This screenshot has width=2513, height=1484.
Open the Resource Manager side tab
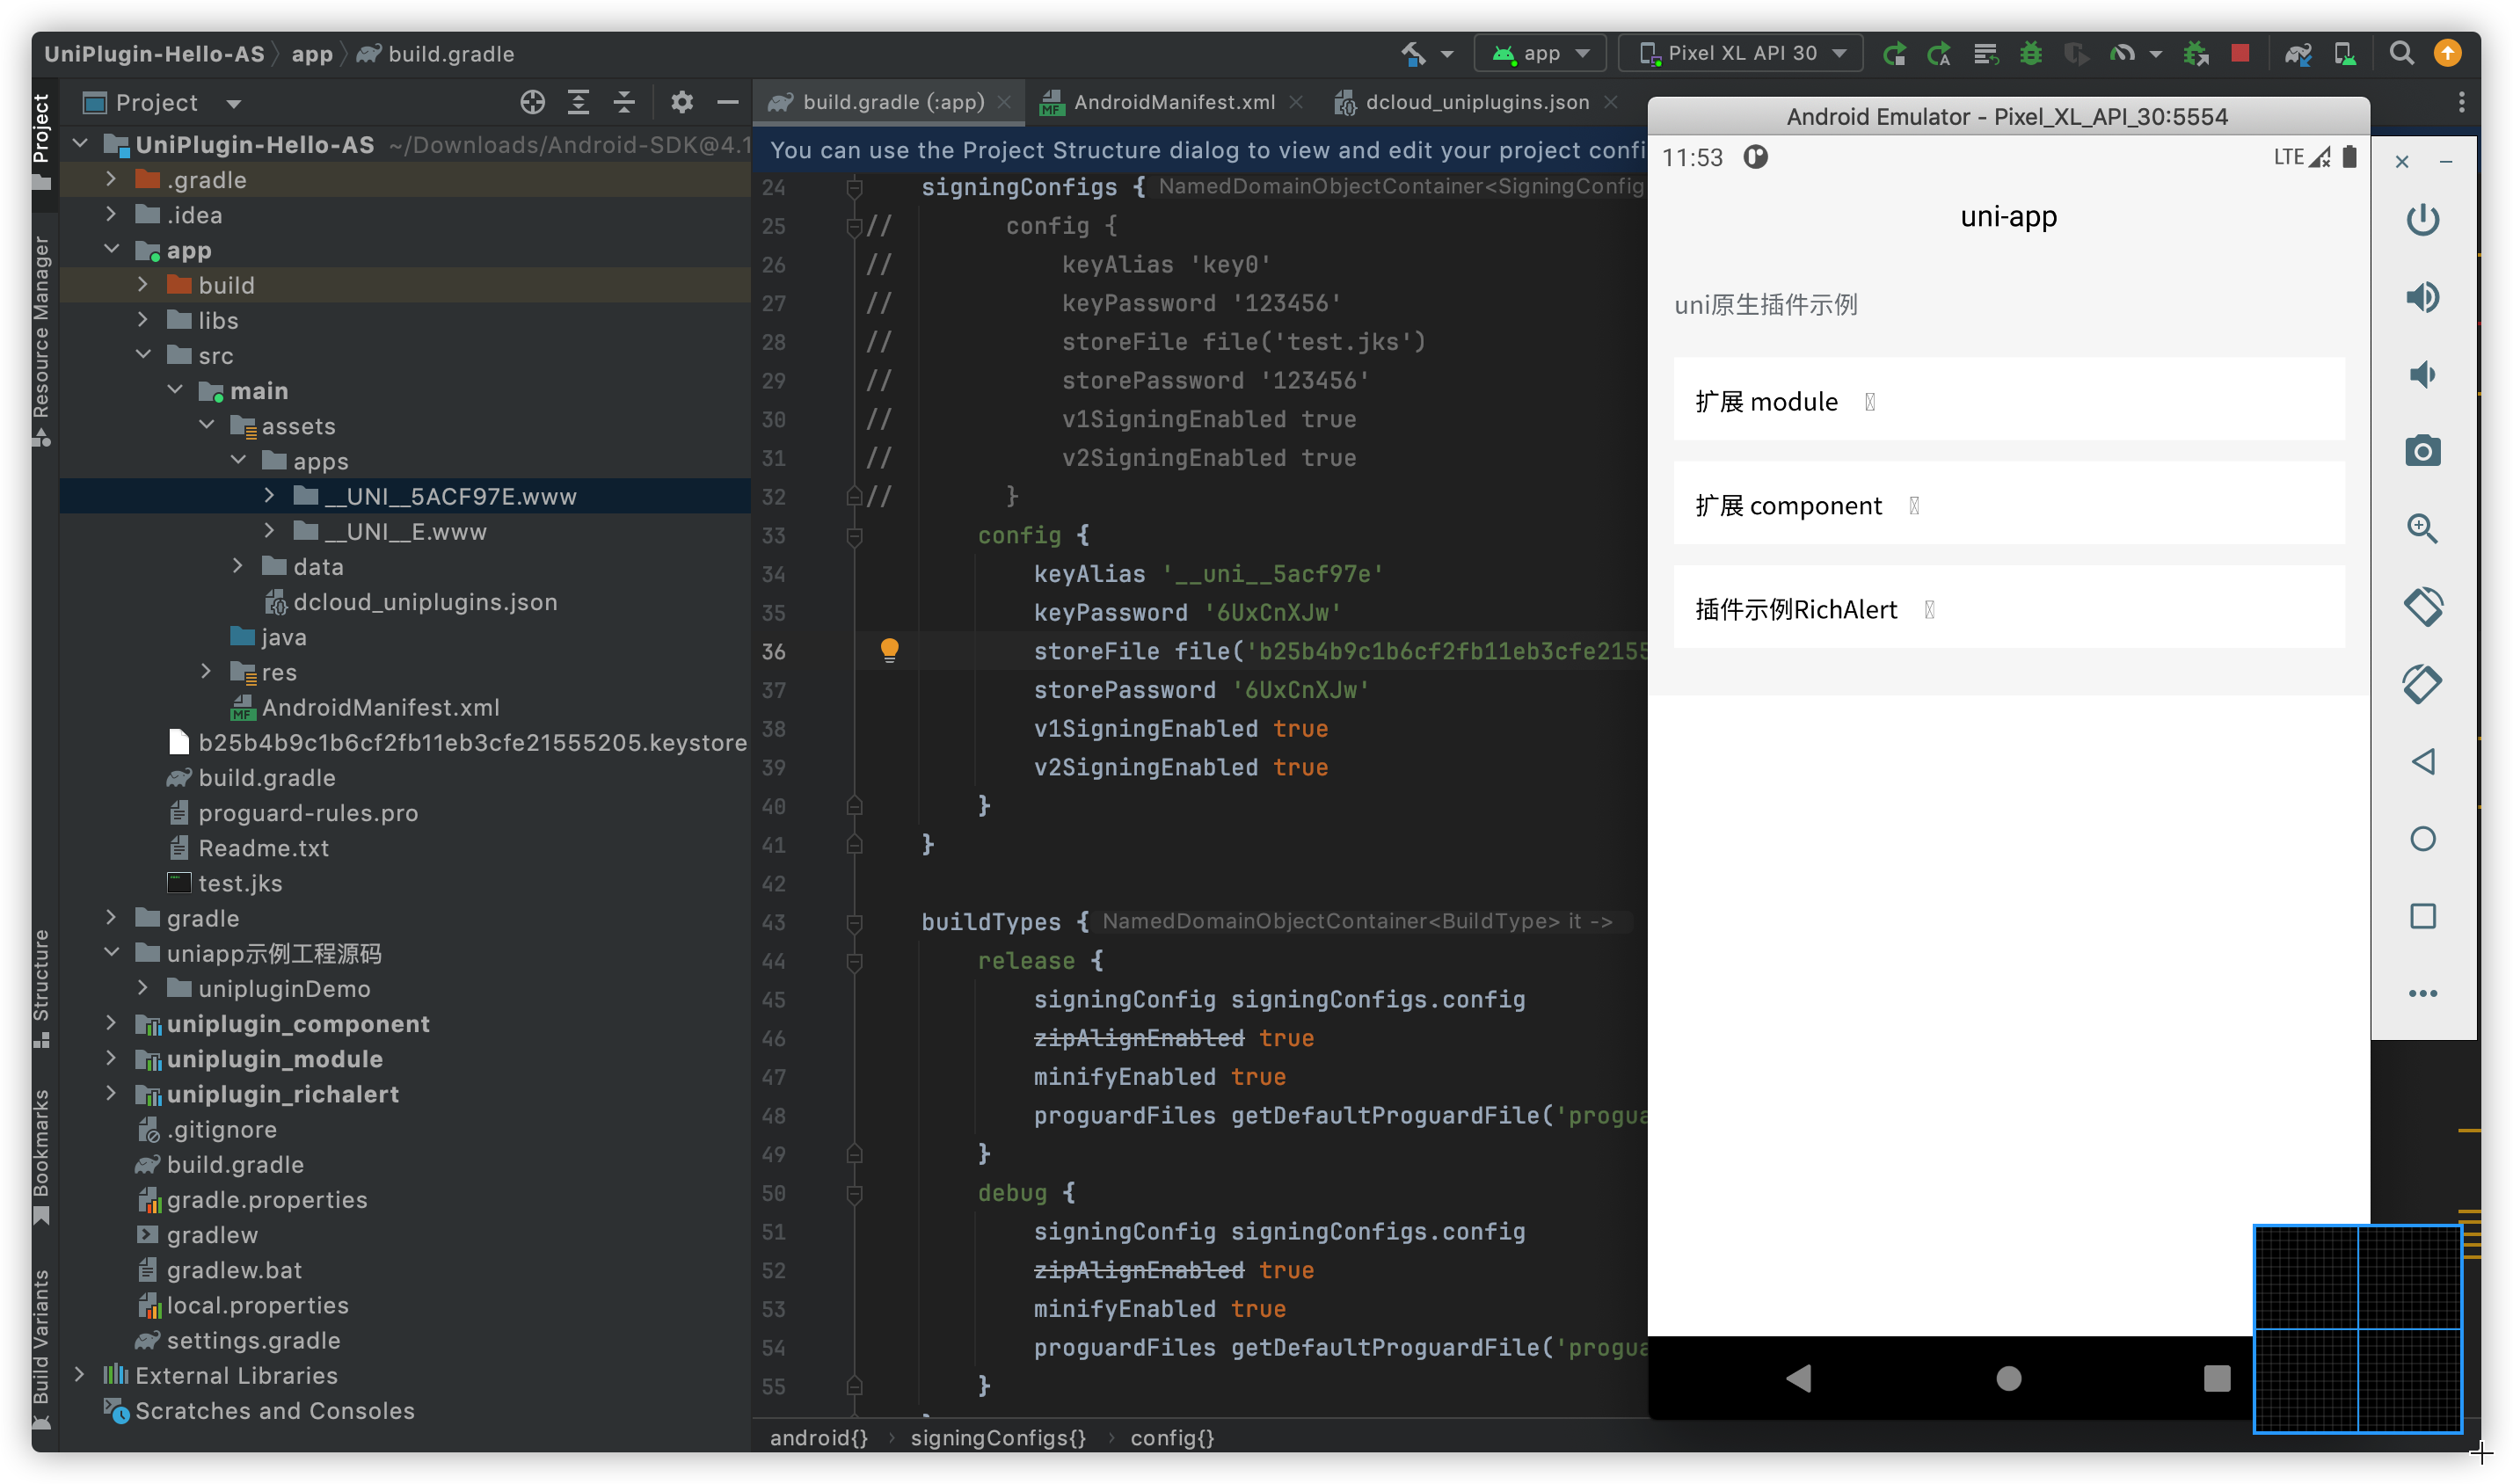(x=41, y=340)
